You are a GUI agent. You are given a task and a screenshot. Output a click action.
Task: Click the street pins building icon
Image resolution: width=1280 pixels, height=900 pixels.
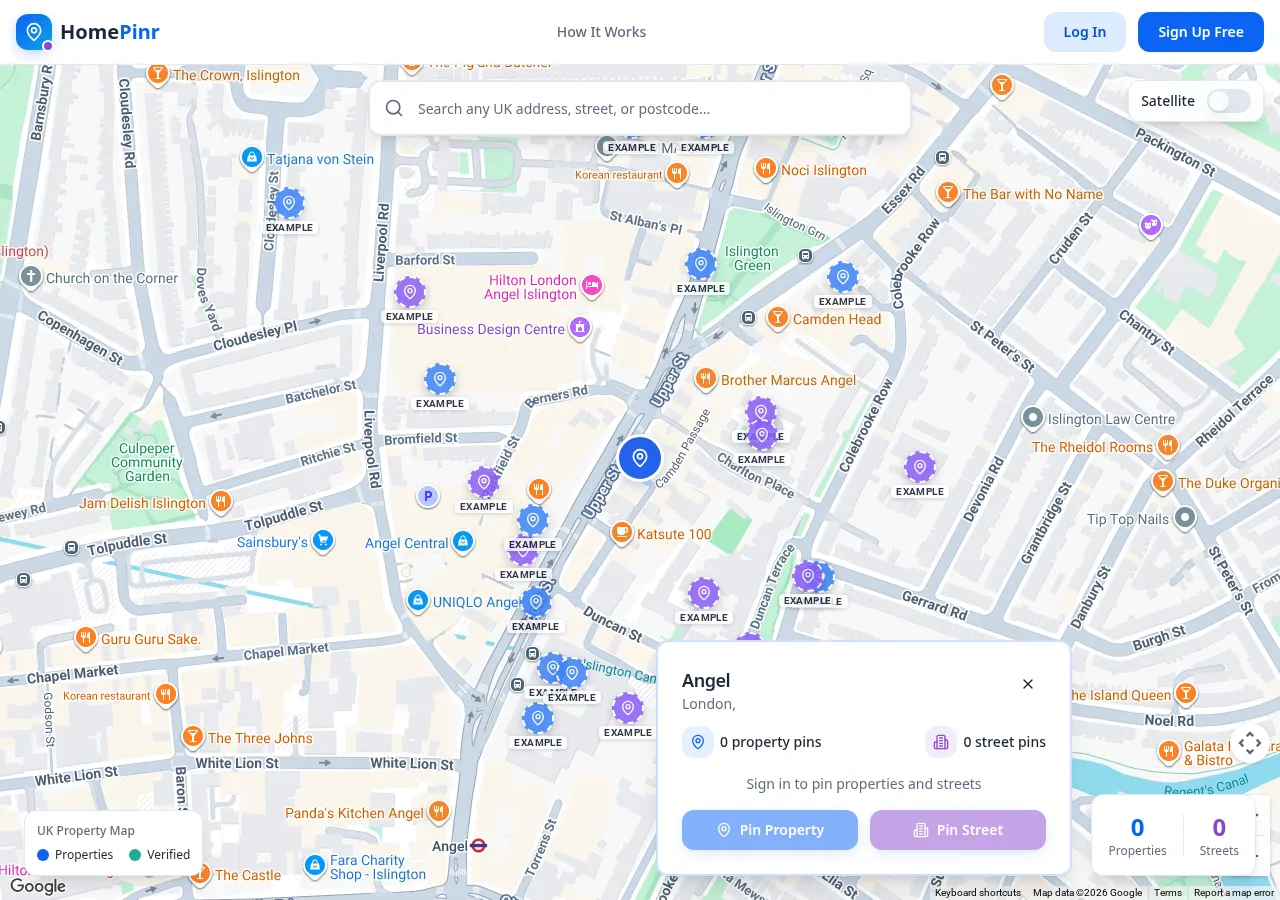(941, 742)
